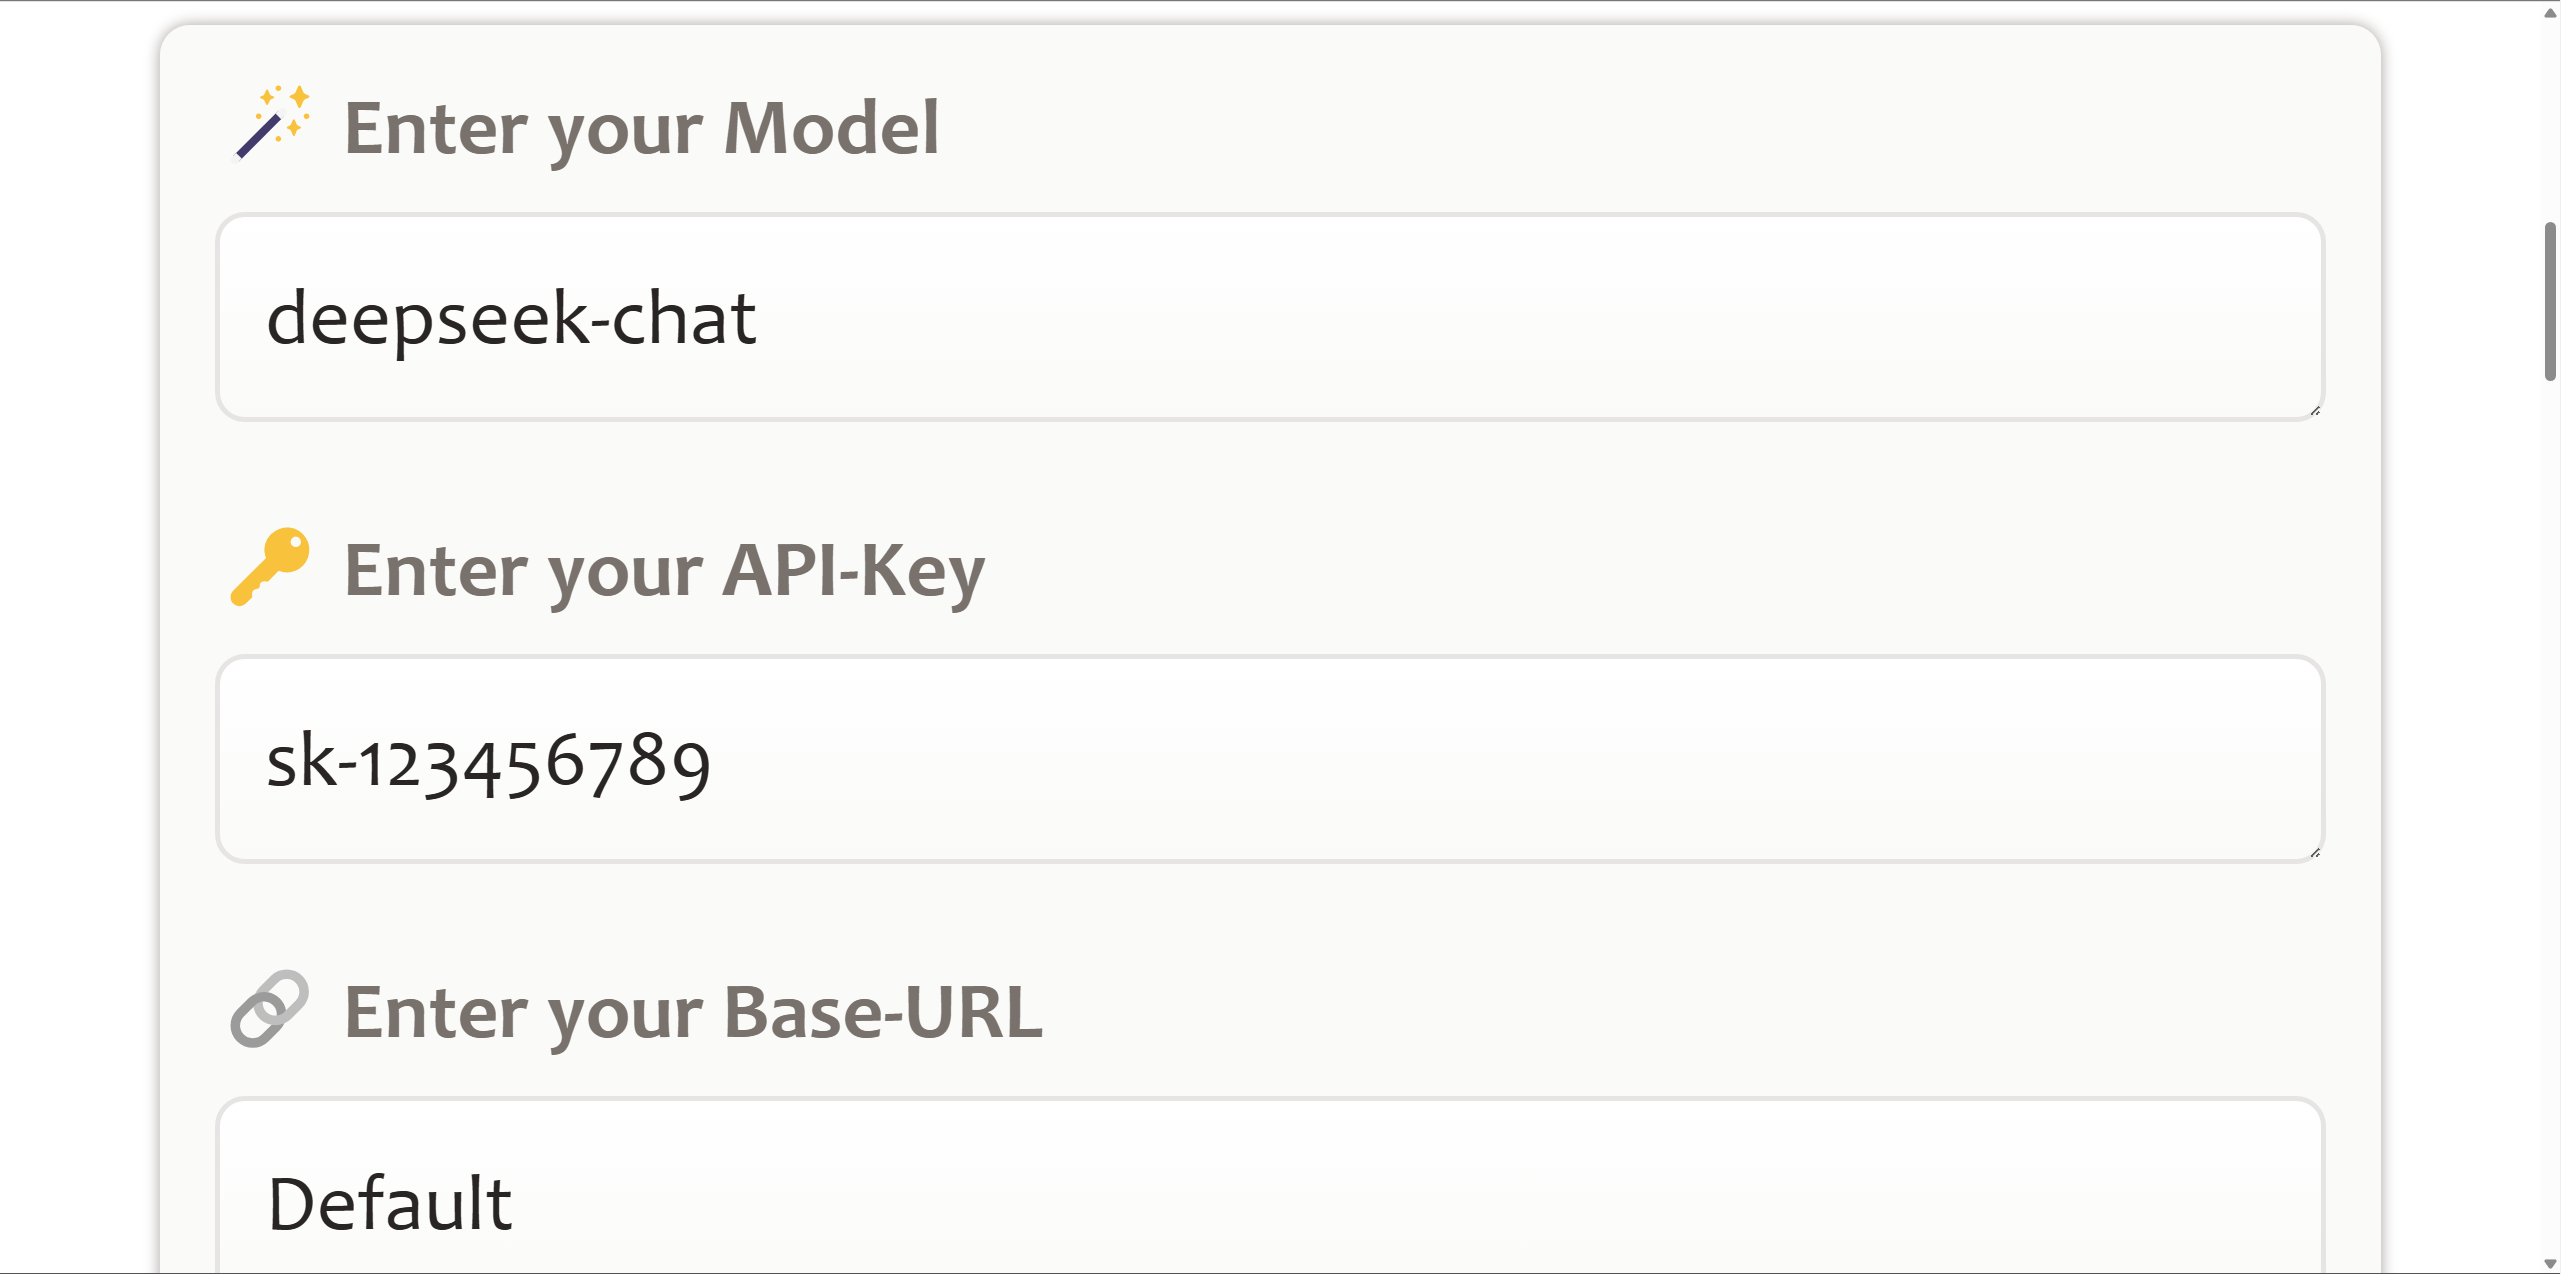Screen dimensions: 2561x1274
Task: Click the golden key icon
Action: coord(270,566)
